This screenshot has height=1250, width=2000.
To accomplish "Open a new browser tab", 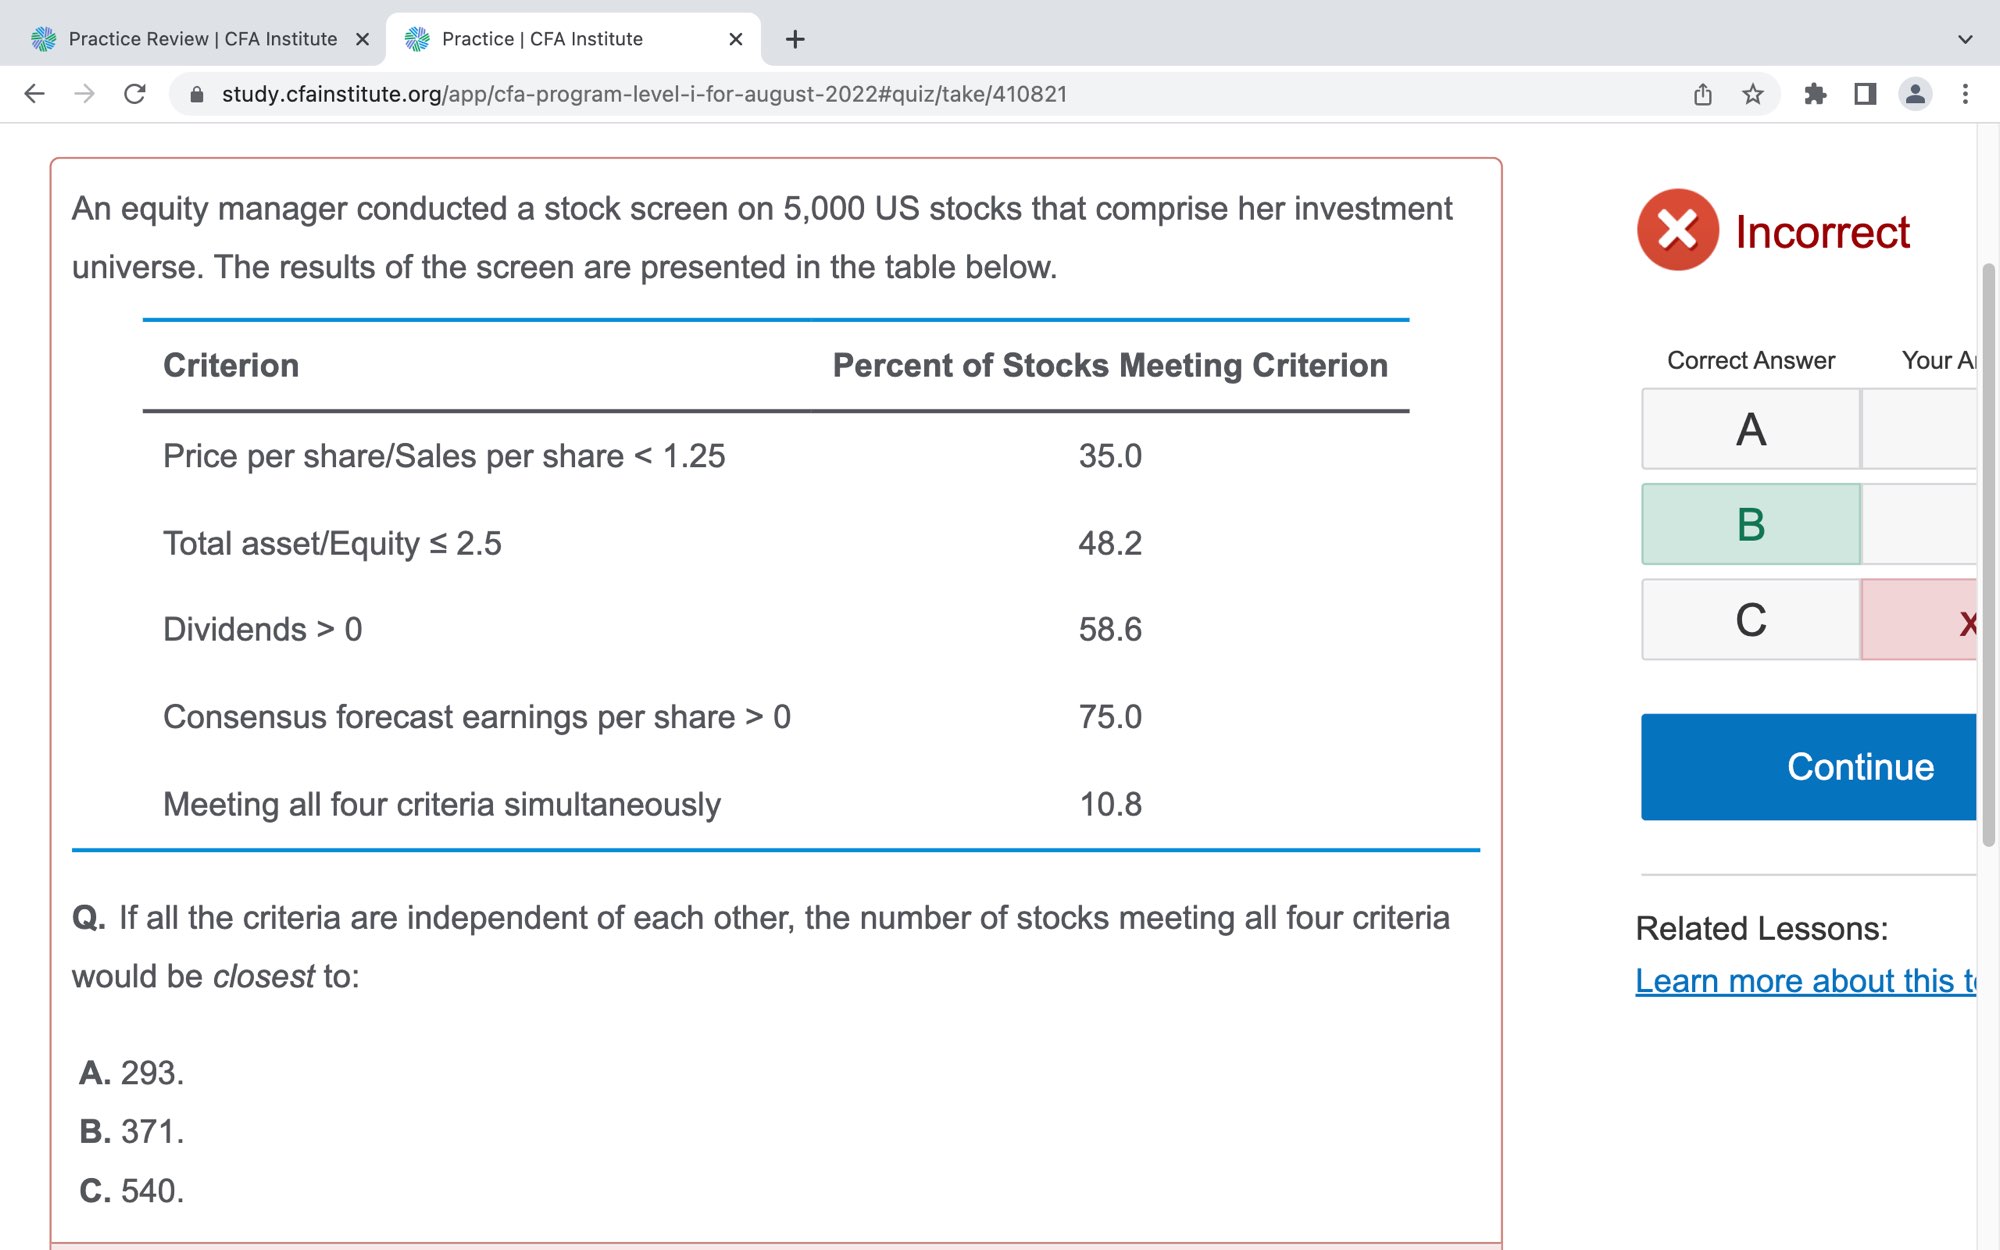I will tap(795, 39).
